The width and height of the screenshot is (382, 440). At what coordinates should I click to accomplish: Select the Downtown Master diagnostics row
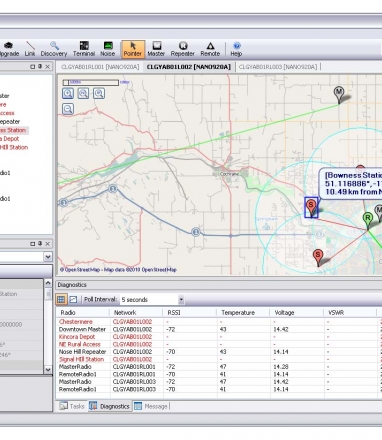219,329
